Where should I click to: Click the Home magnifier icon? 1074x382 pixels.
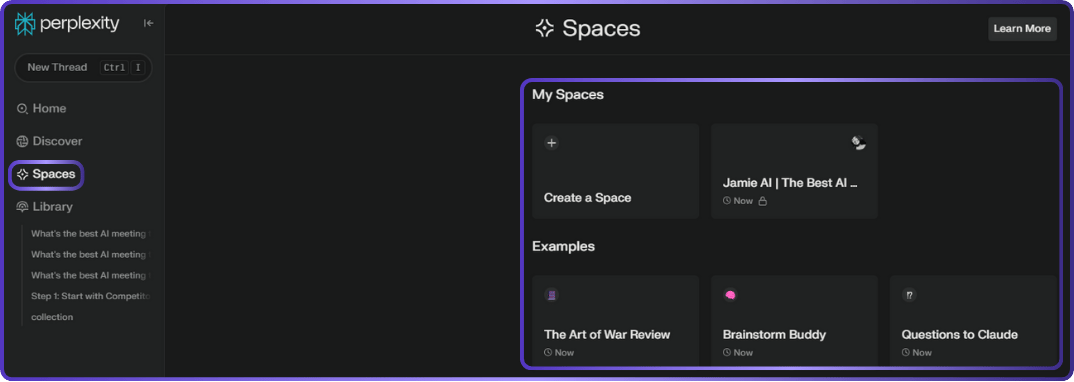click(x=23, y=108)
